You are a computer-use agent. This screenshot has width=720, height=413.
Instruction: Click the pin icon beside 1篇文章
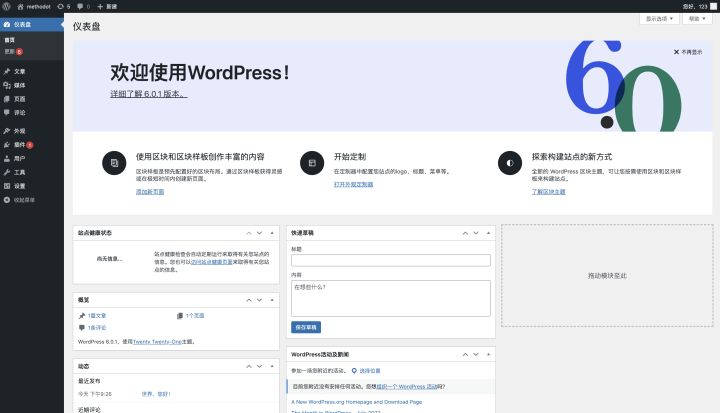tap(82, 316)
